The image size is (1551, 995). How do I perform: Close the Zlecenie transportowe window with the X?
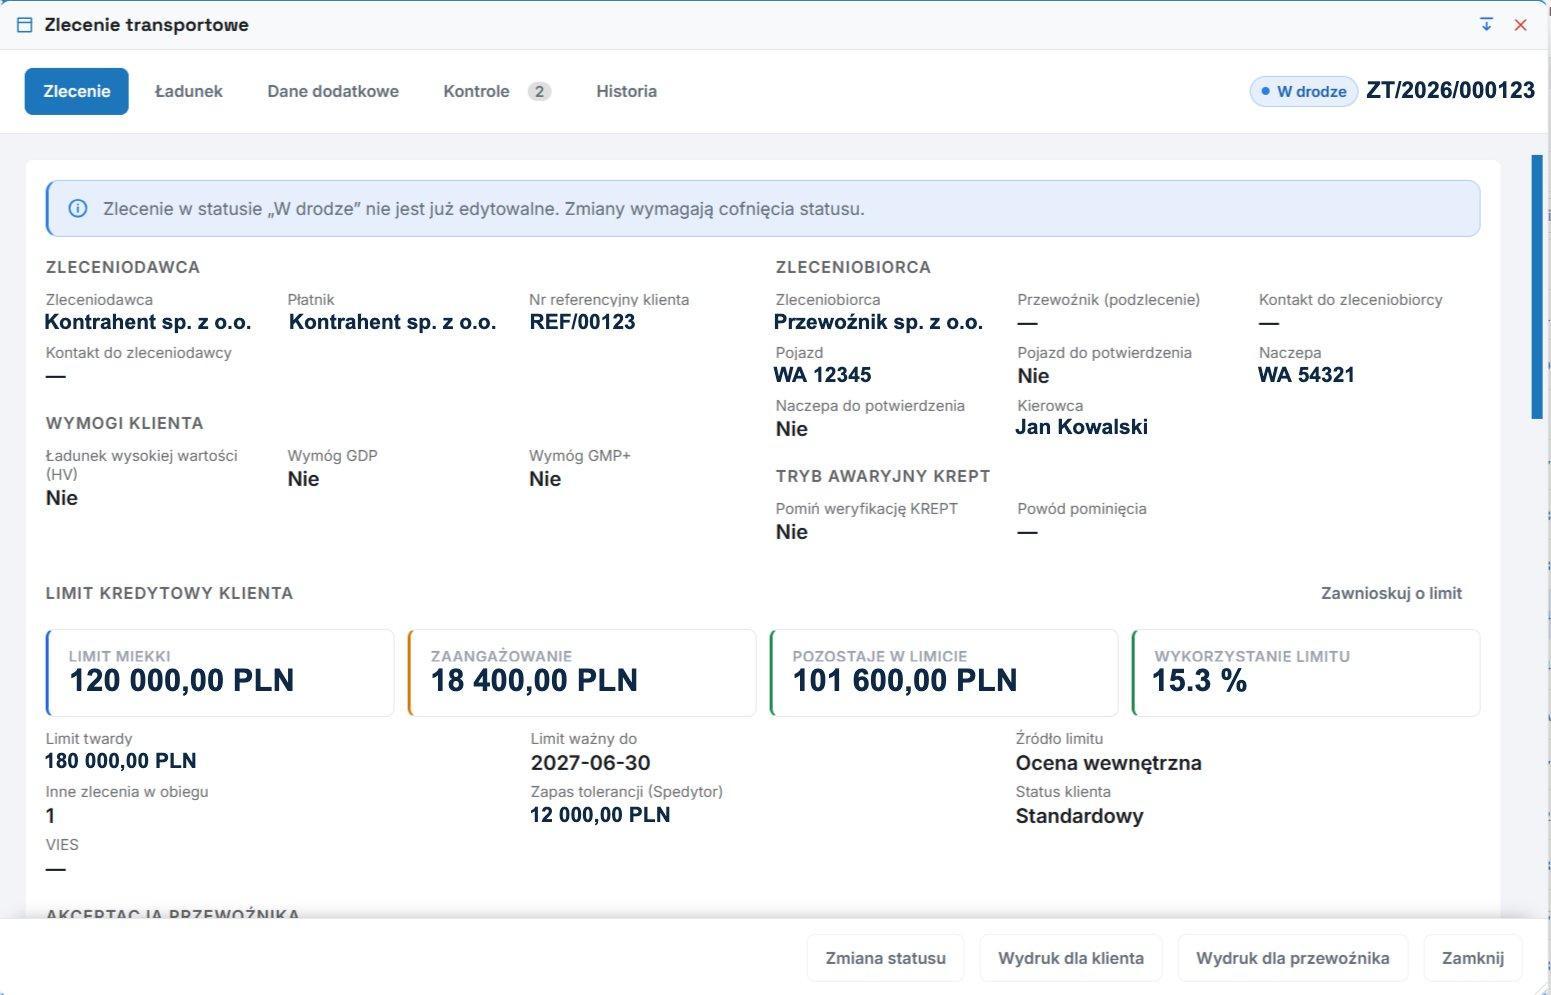click(x=1520, y=25)
